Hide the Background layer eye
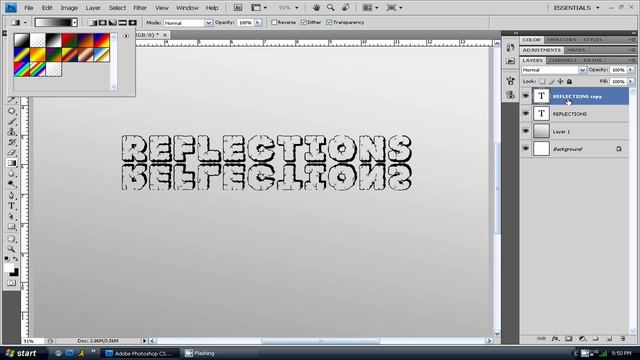Image resolution: width=640 pixels, height=360 pixels. coord(526,149)
